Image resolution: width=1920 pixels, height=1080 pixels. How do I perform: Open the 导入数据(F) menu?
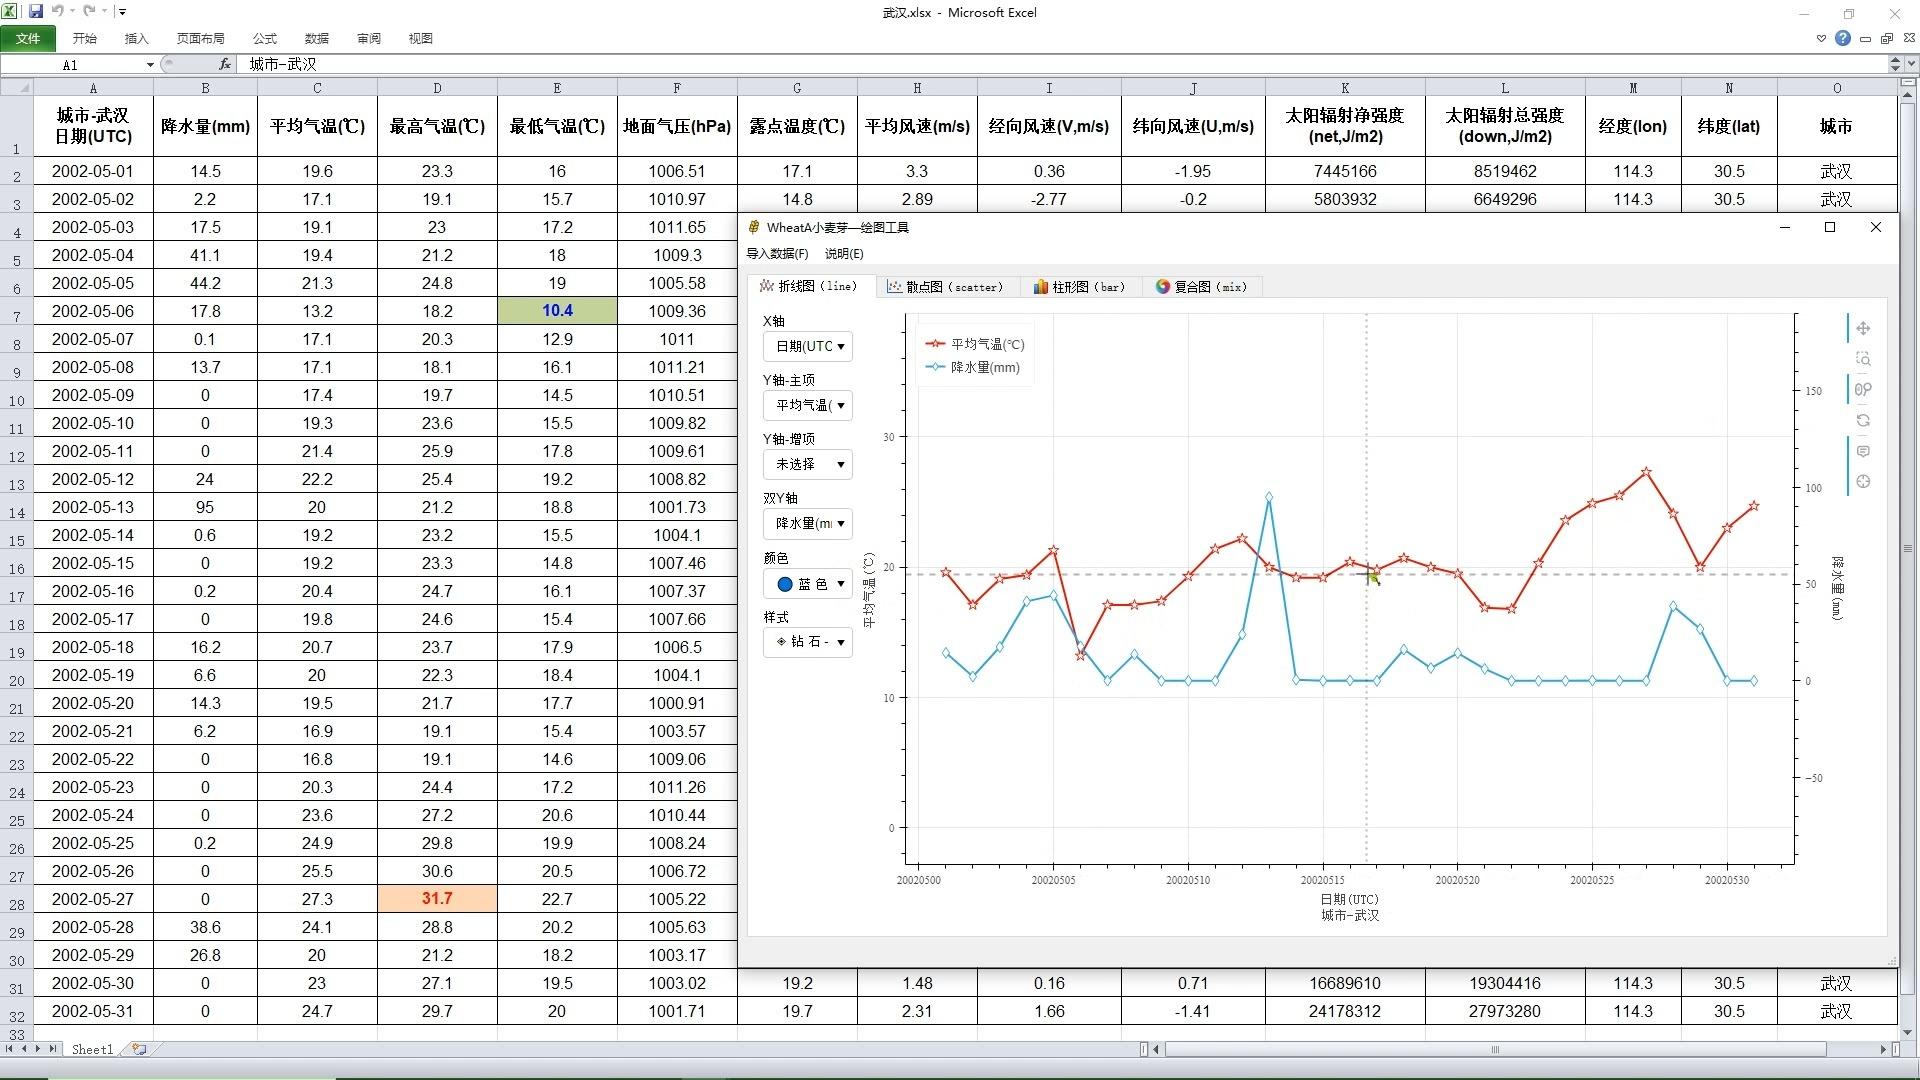(777, 254)
